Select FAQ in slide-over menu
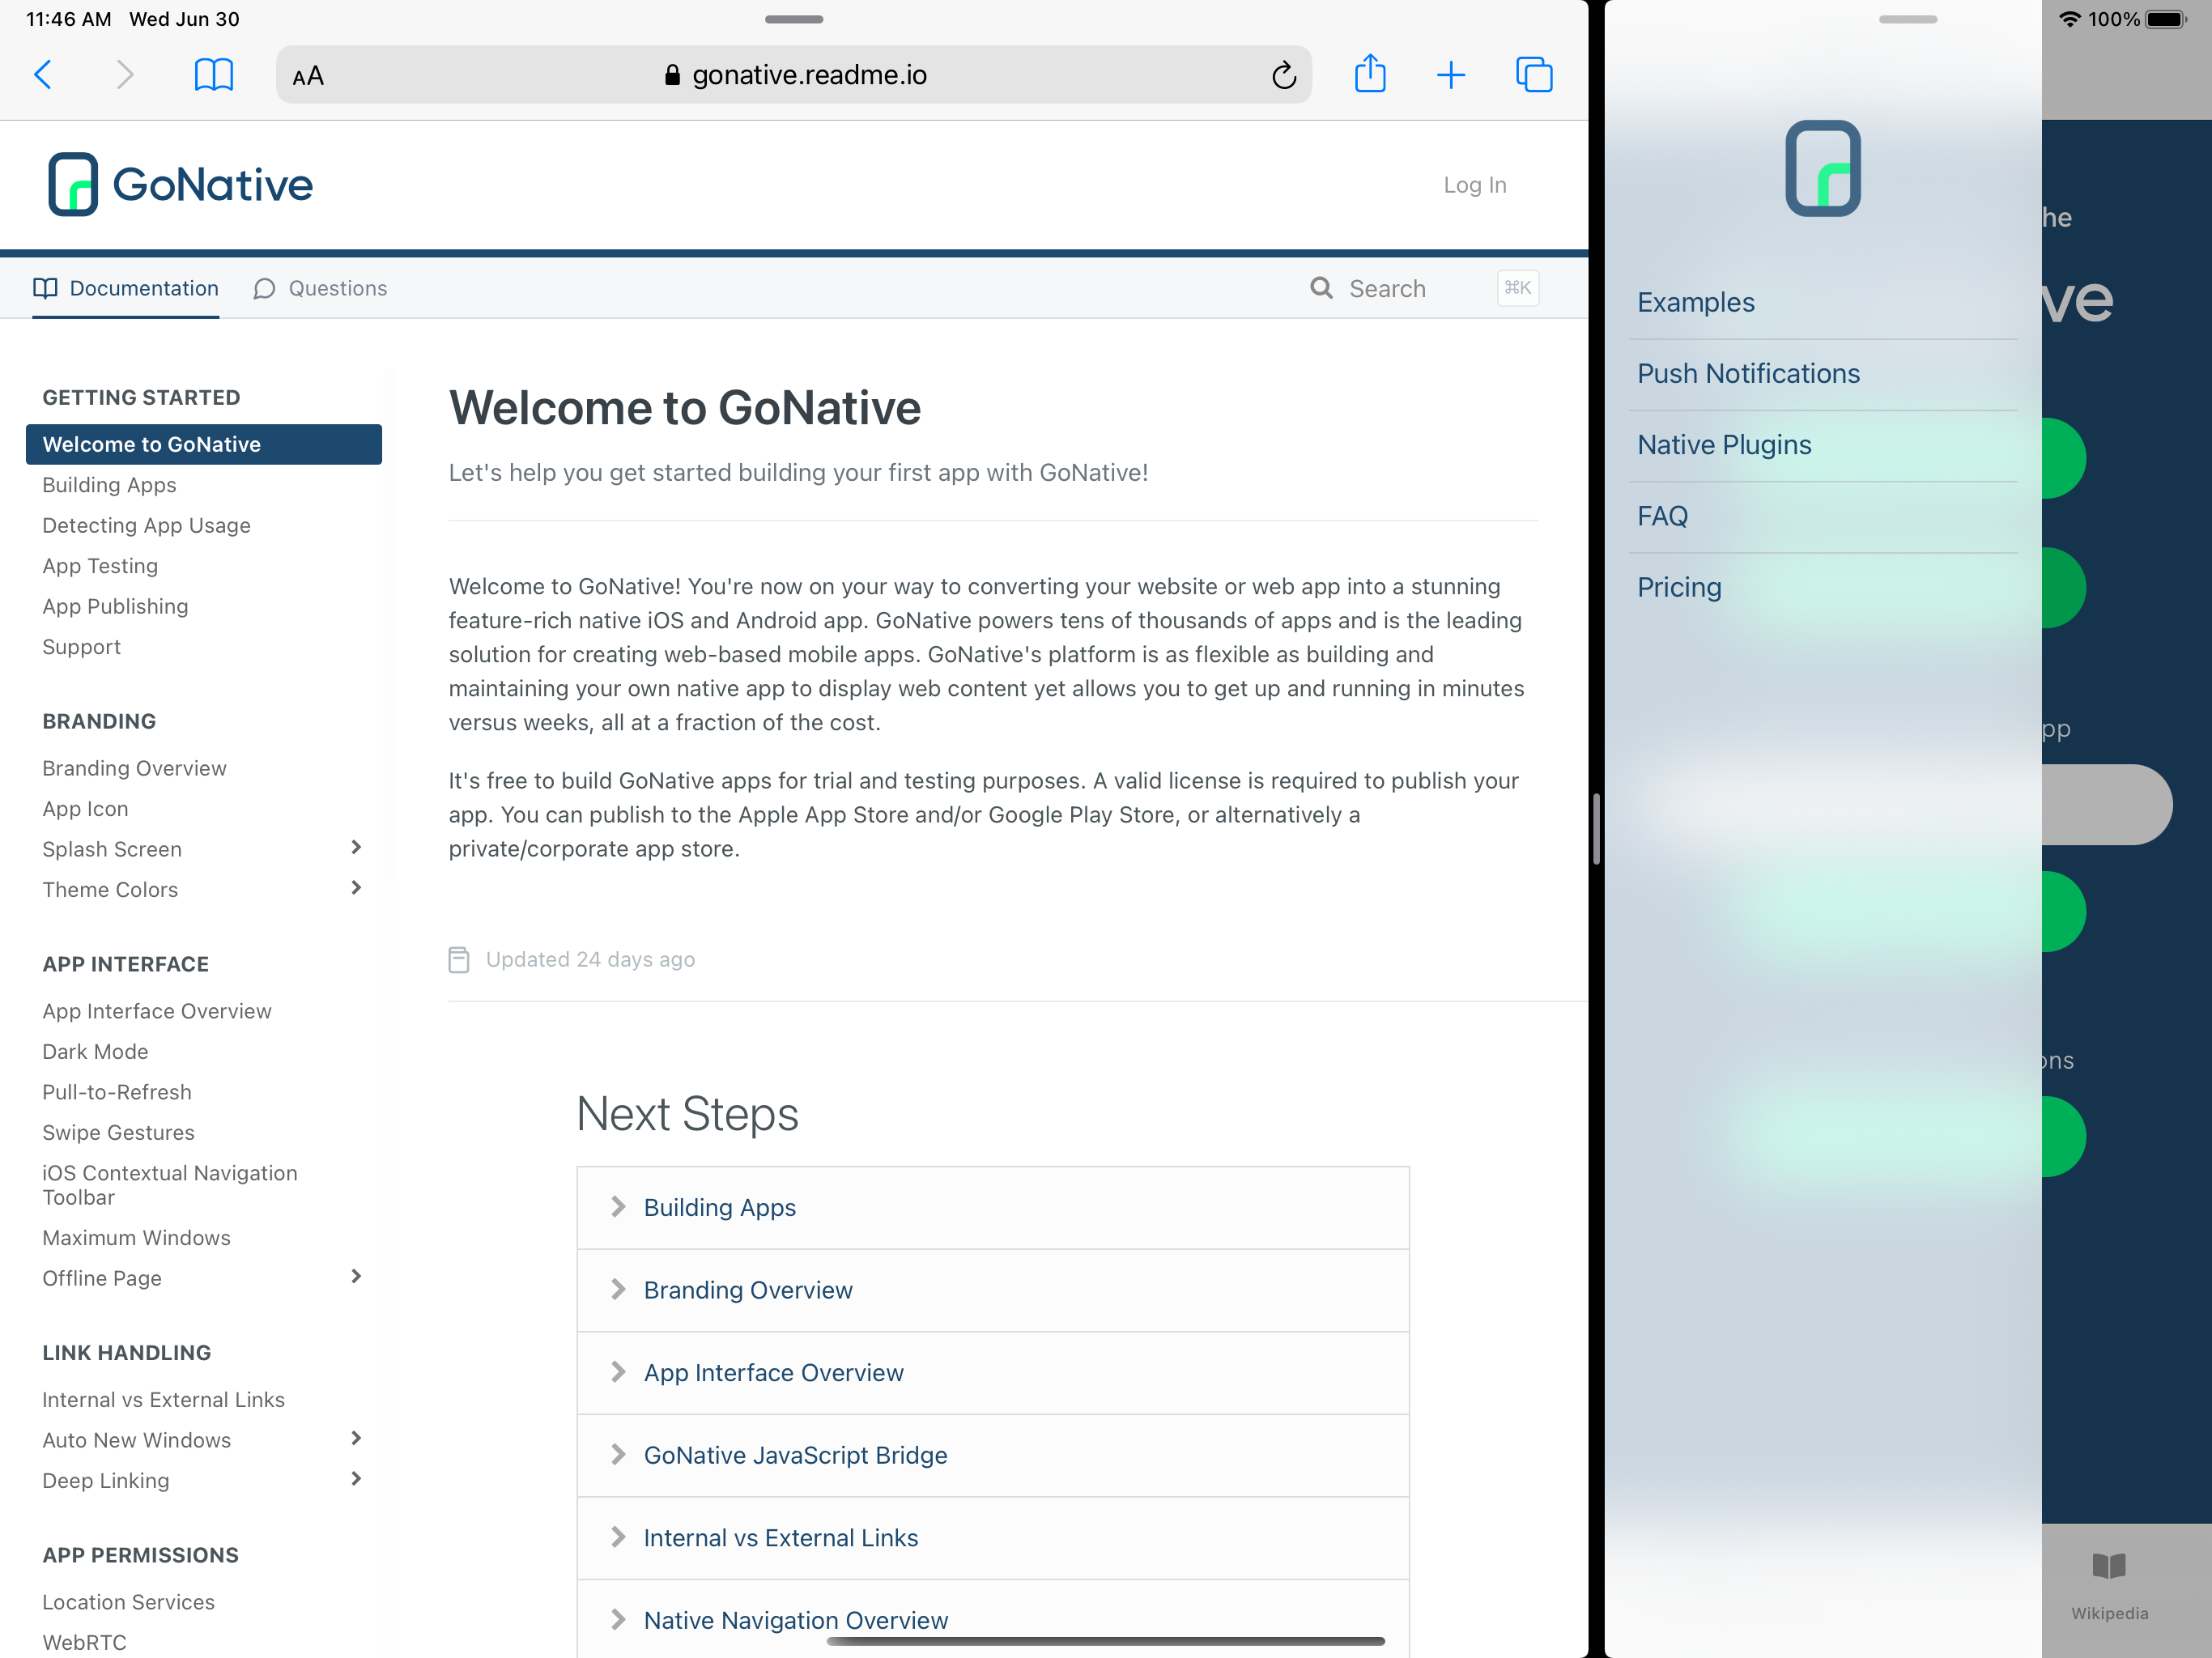This screenshot has height=1658, width=2212. click(x=1822, y=517)
